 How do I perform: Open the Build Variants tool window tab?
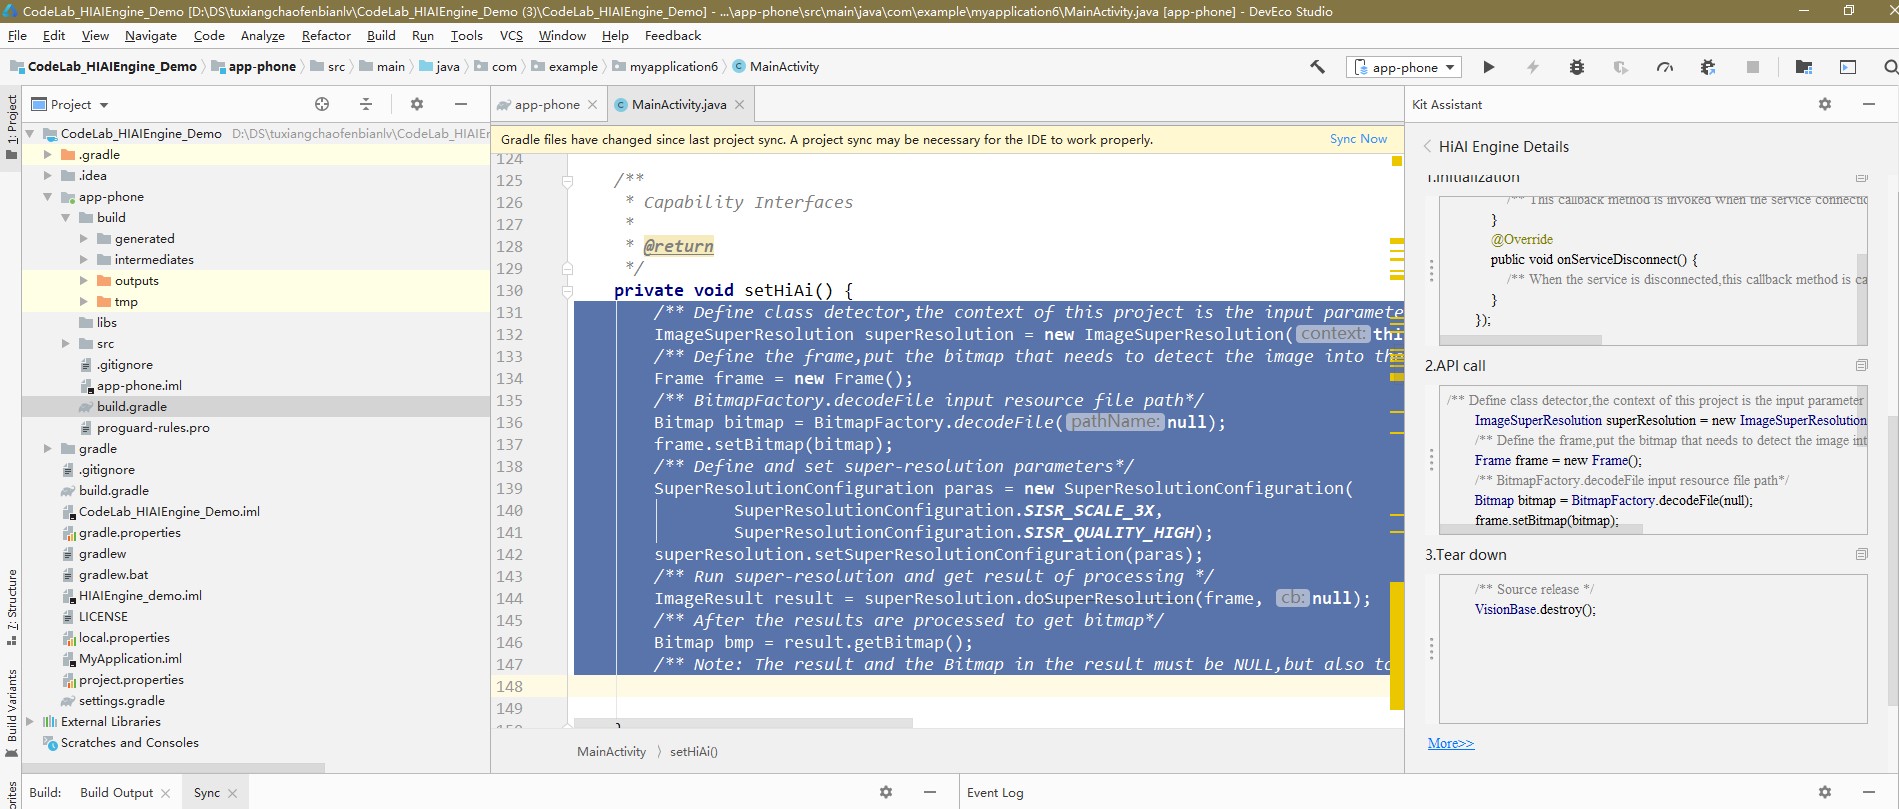12,713
